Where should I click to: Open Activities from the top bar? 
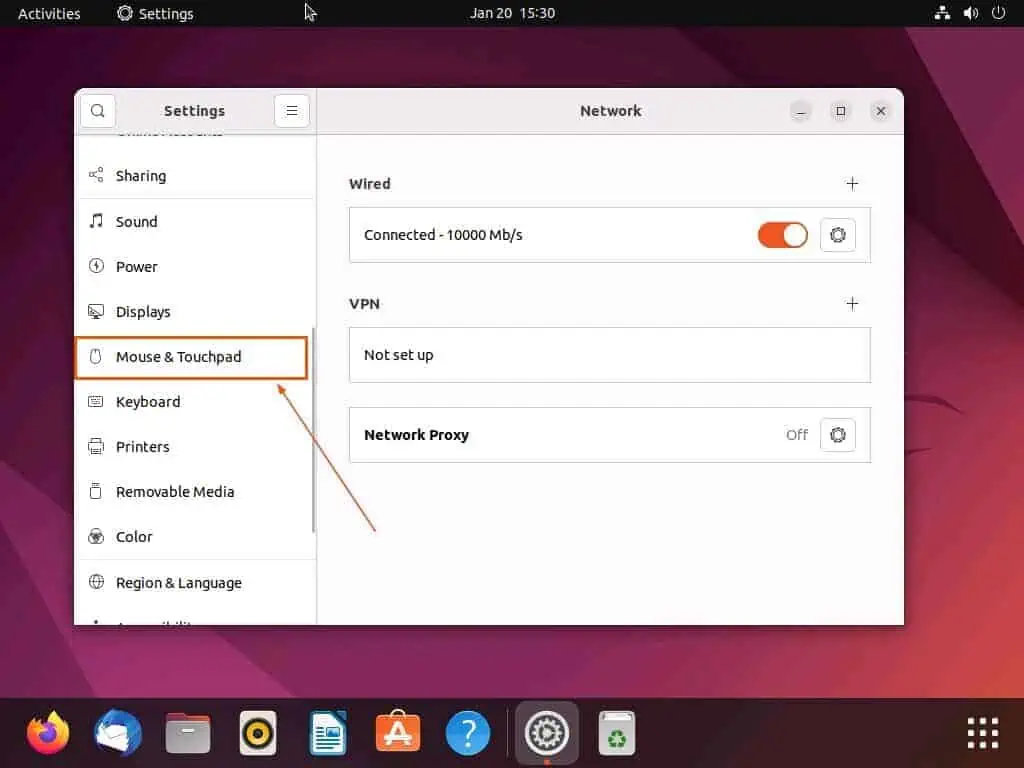(x=48, y=13)
